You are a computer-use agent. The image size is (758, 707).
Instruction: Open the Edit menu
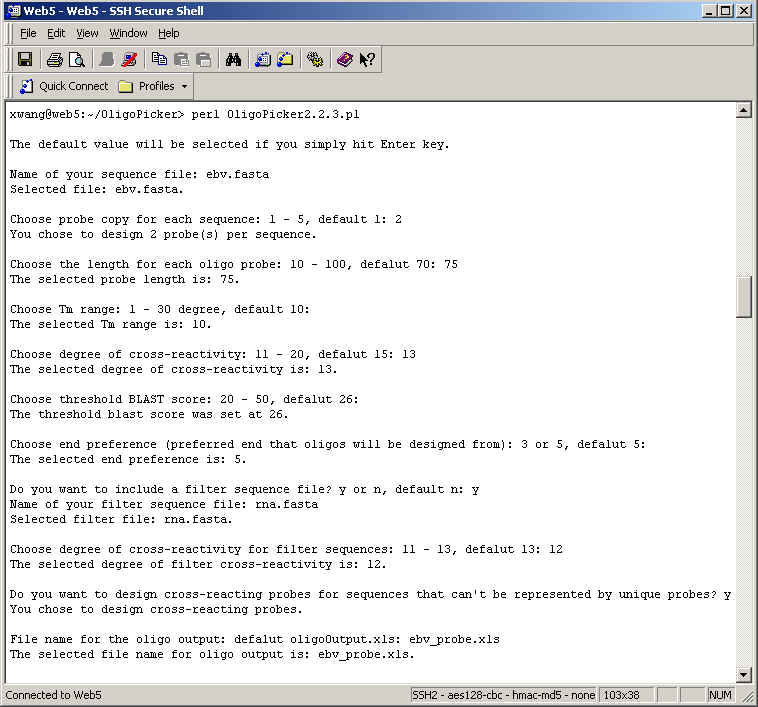click(x=56, y=33)
